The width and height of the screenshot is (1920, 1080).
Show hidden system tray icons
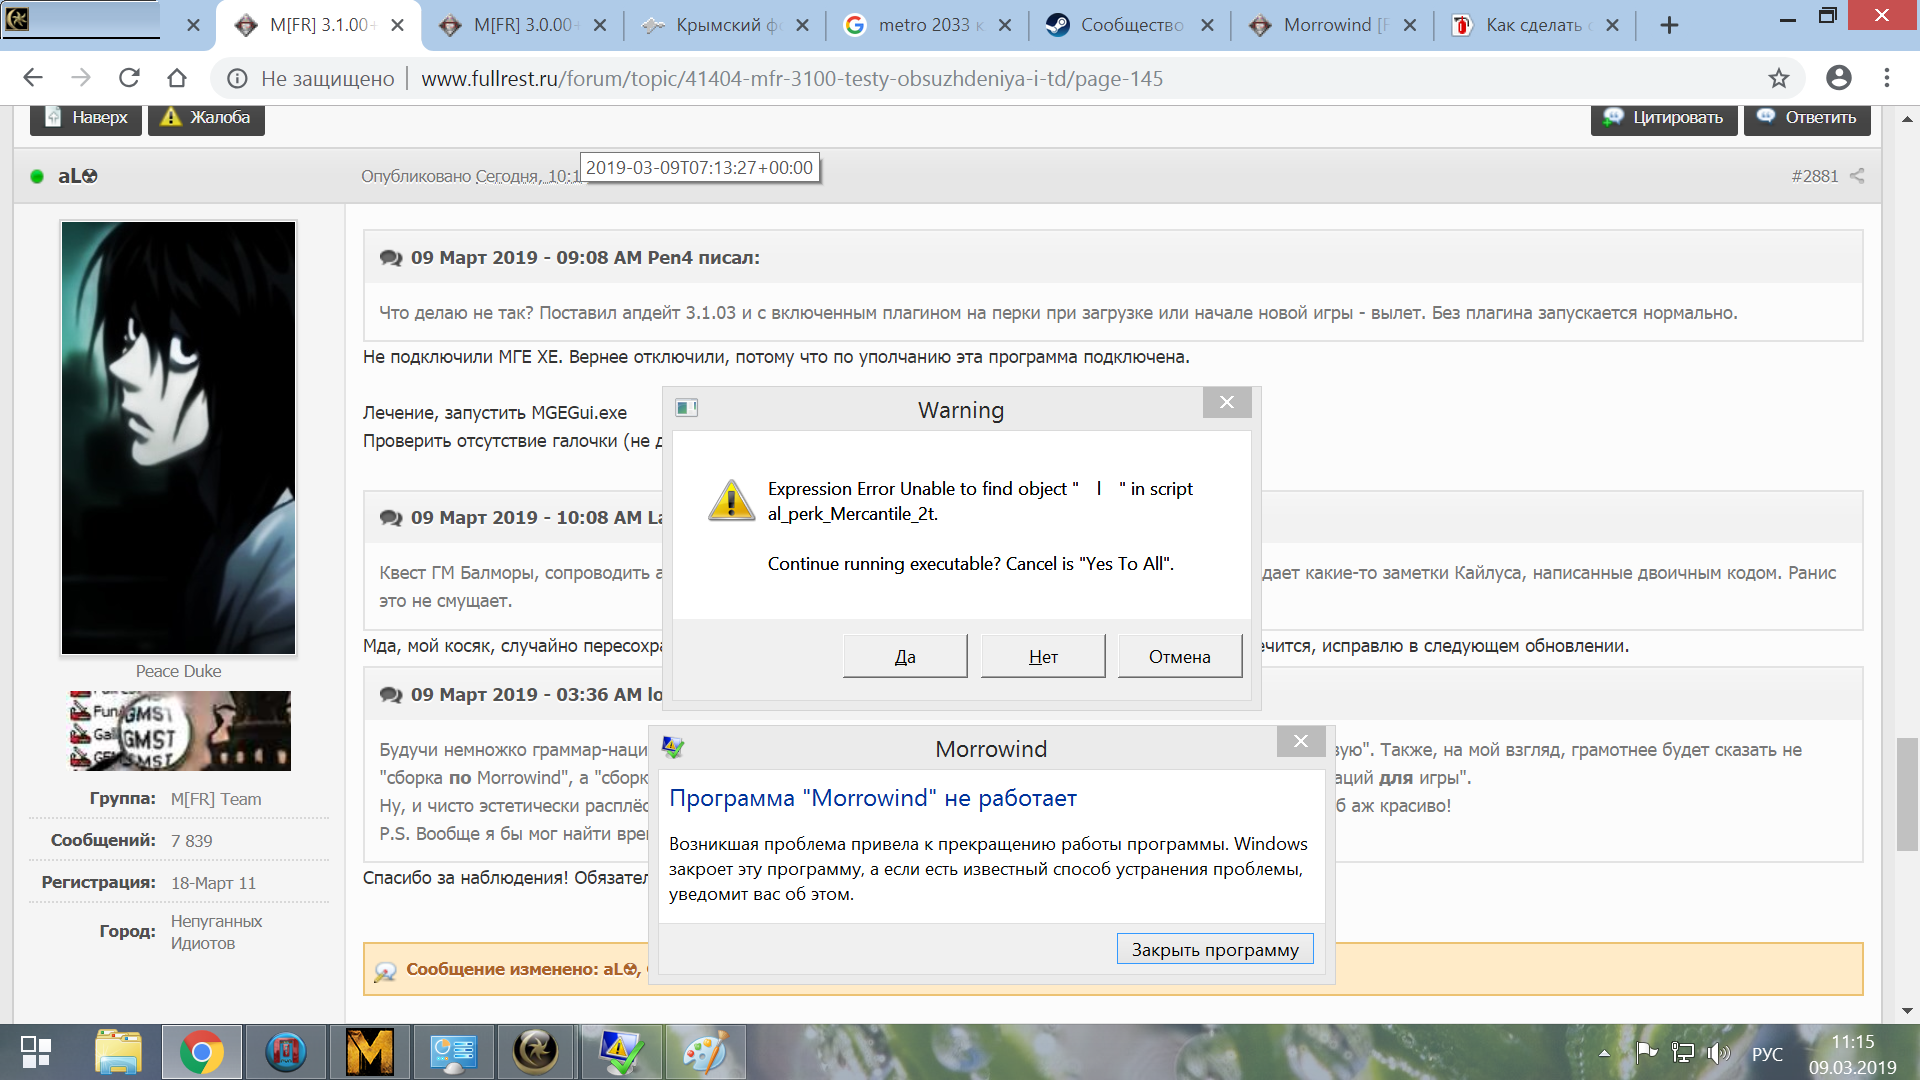(1604, 1053)
